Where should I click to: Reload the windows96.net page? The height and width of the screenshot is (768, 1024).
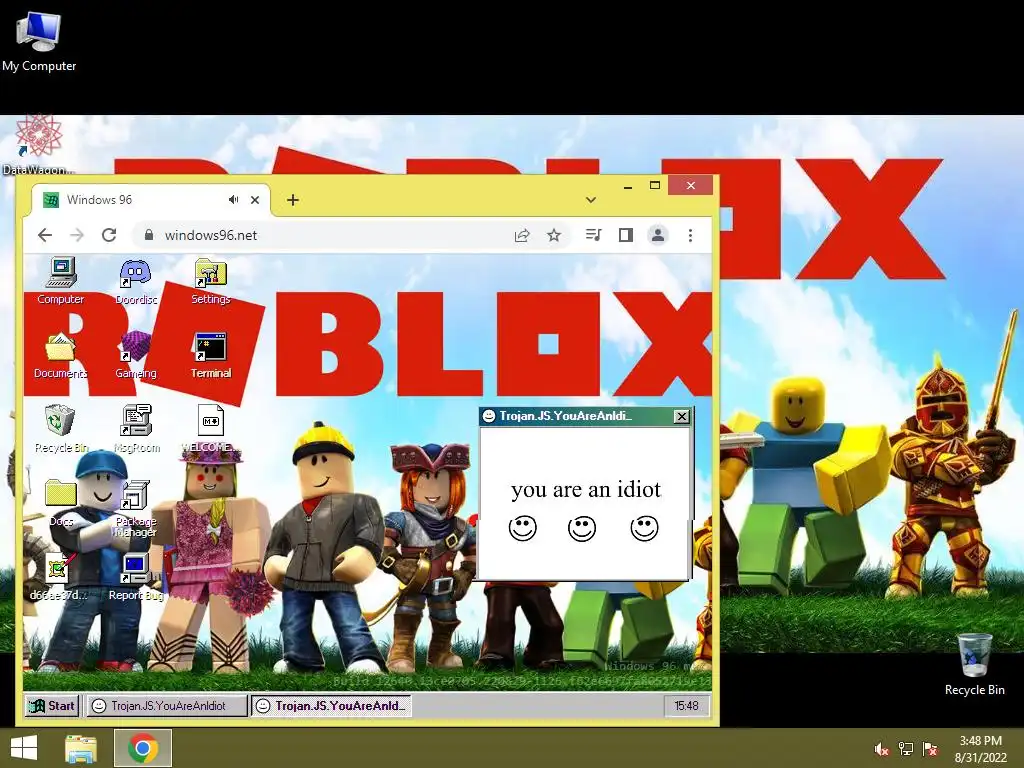(x=109, y=235)
